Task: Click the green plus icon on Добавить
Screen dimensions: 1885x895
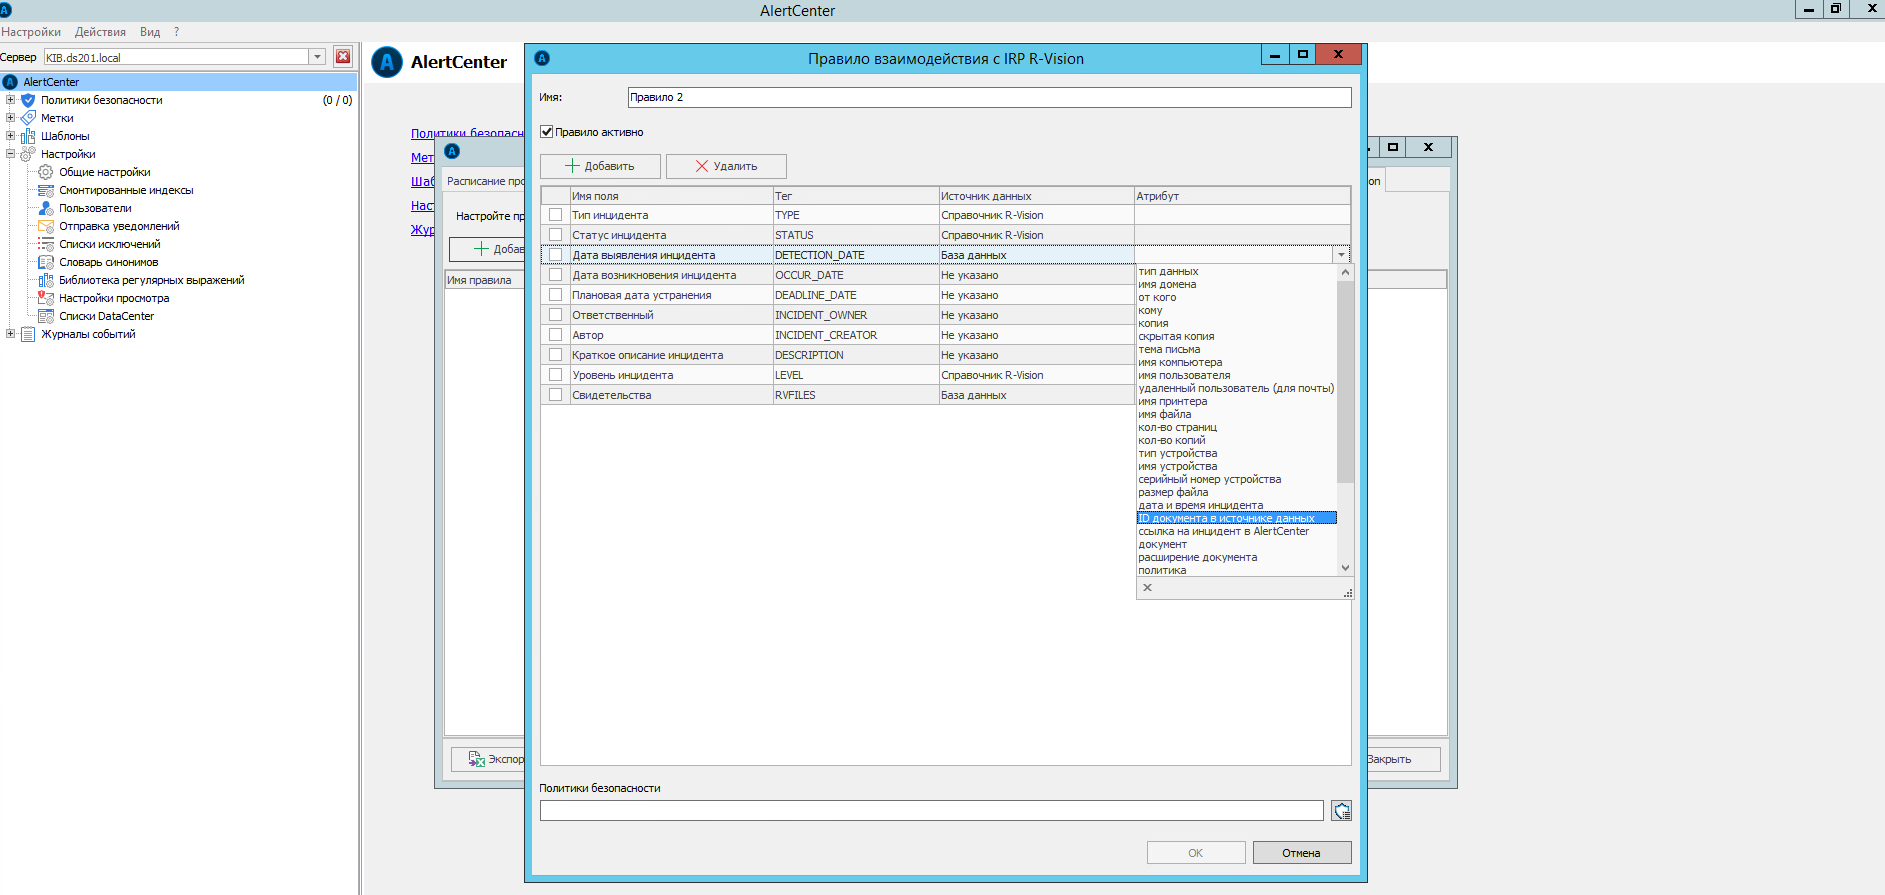Action: [x=573, y=166]
